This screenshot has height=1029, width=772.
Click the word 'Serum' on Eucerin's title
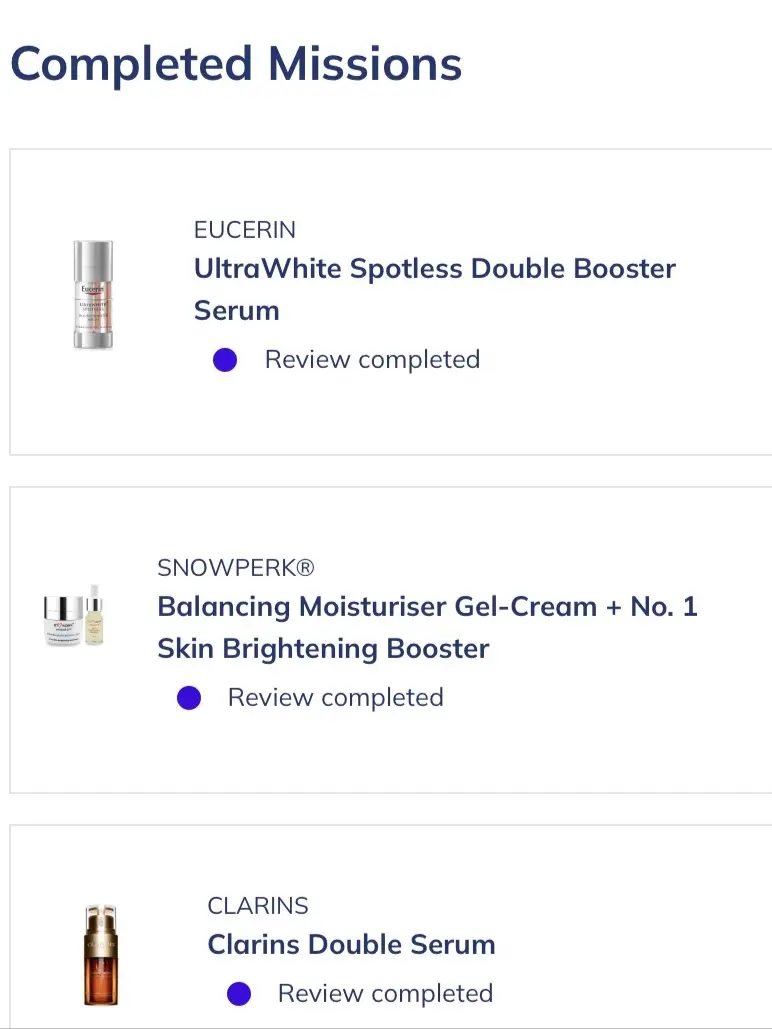pyautogui.click(x=236, y=310)
